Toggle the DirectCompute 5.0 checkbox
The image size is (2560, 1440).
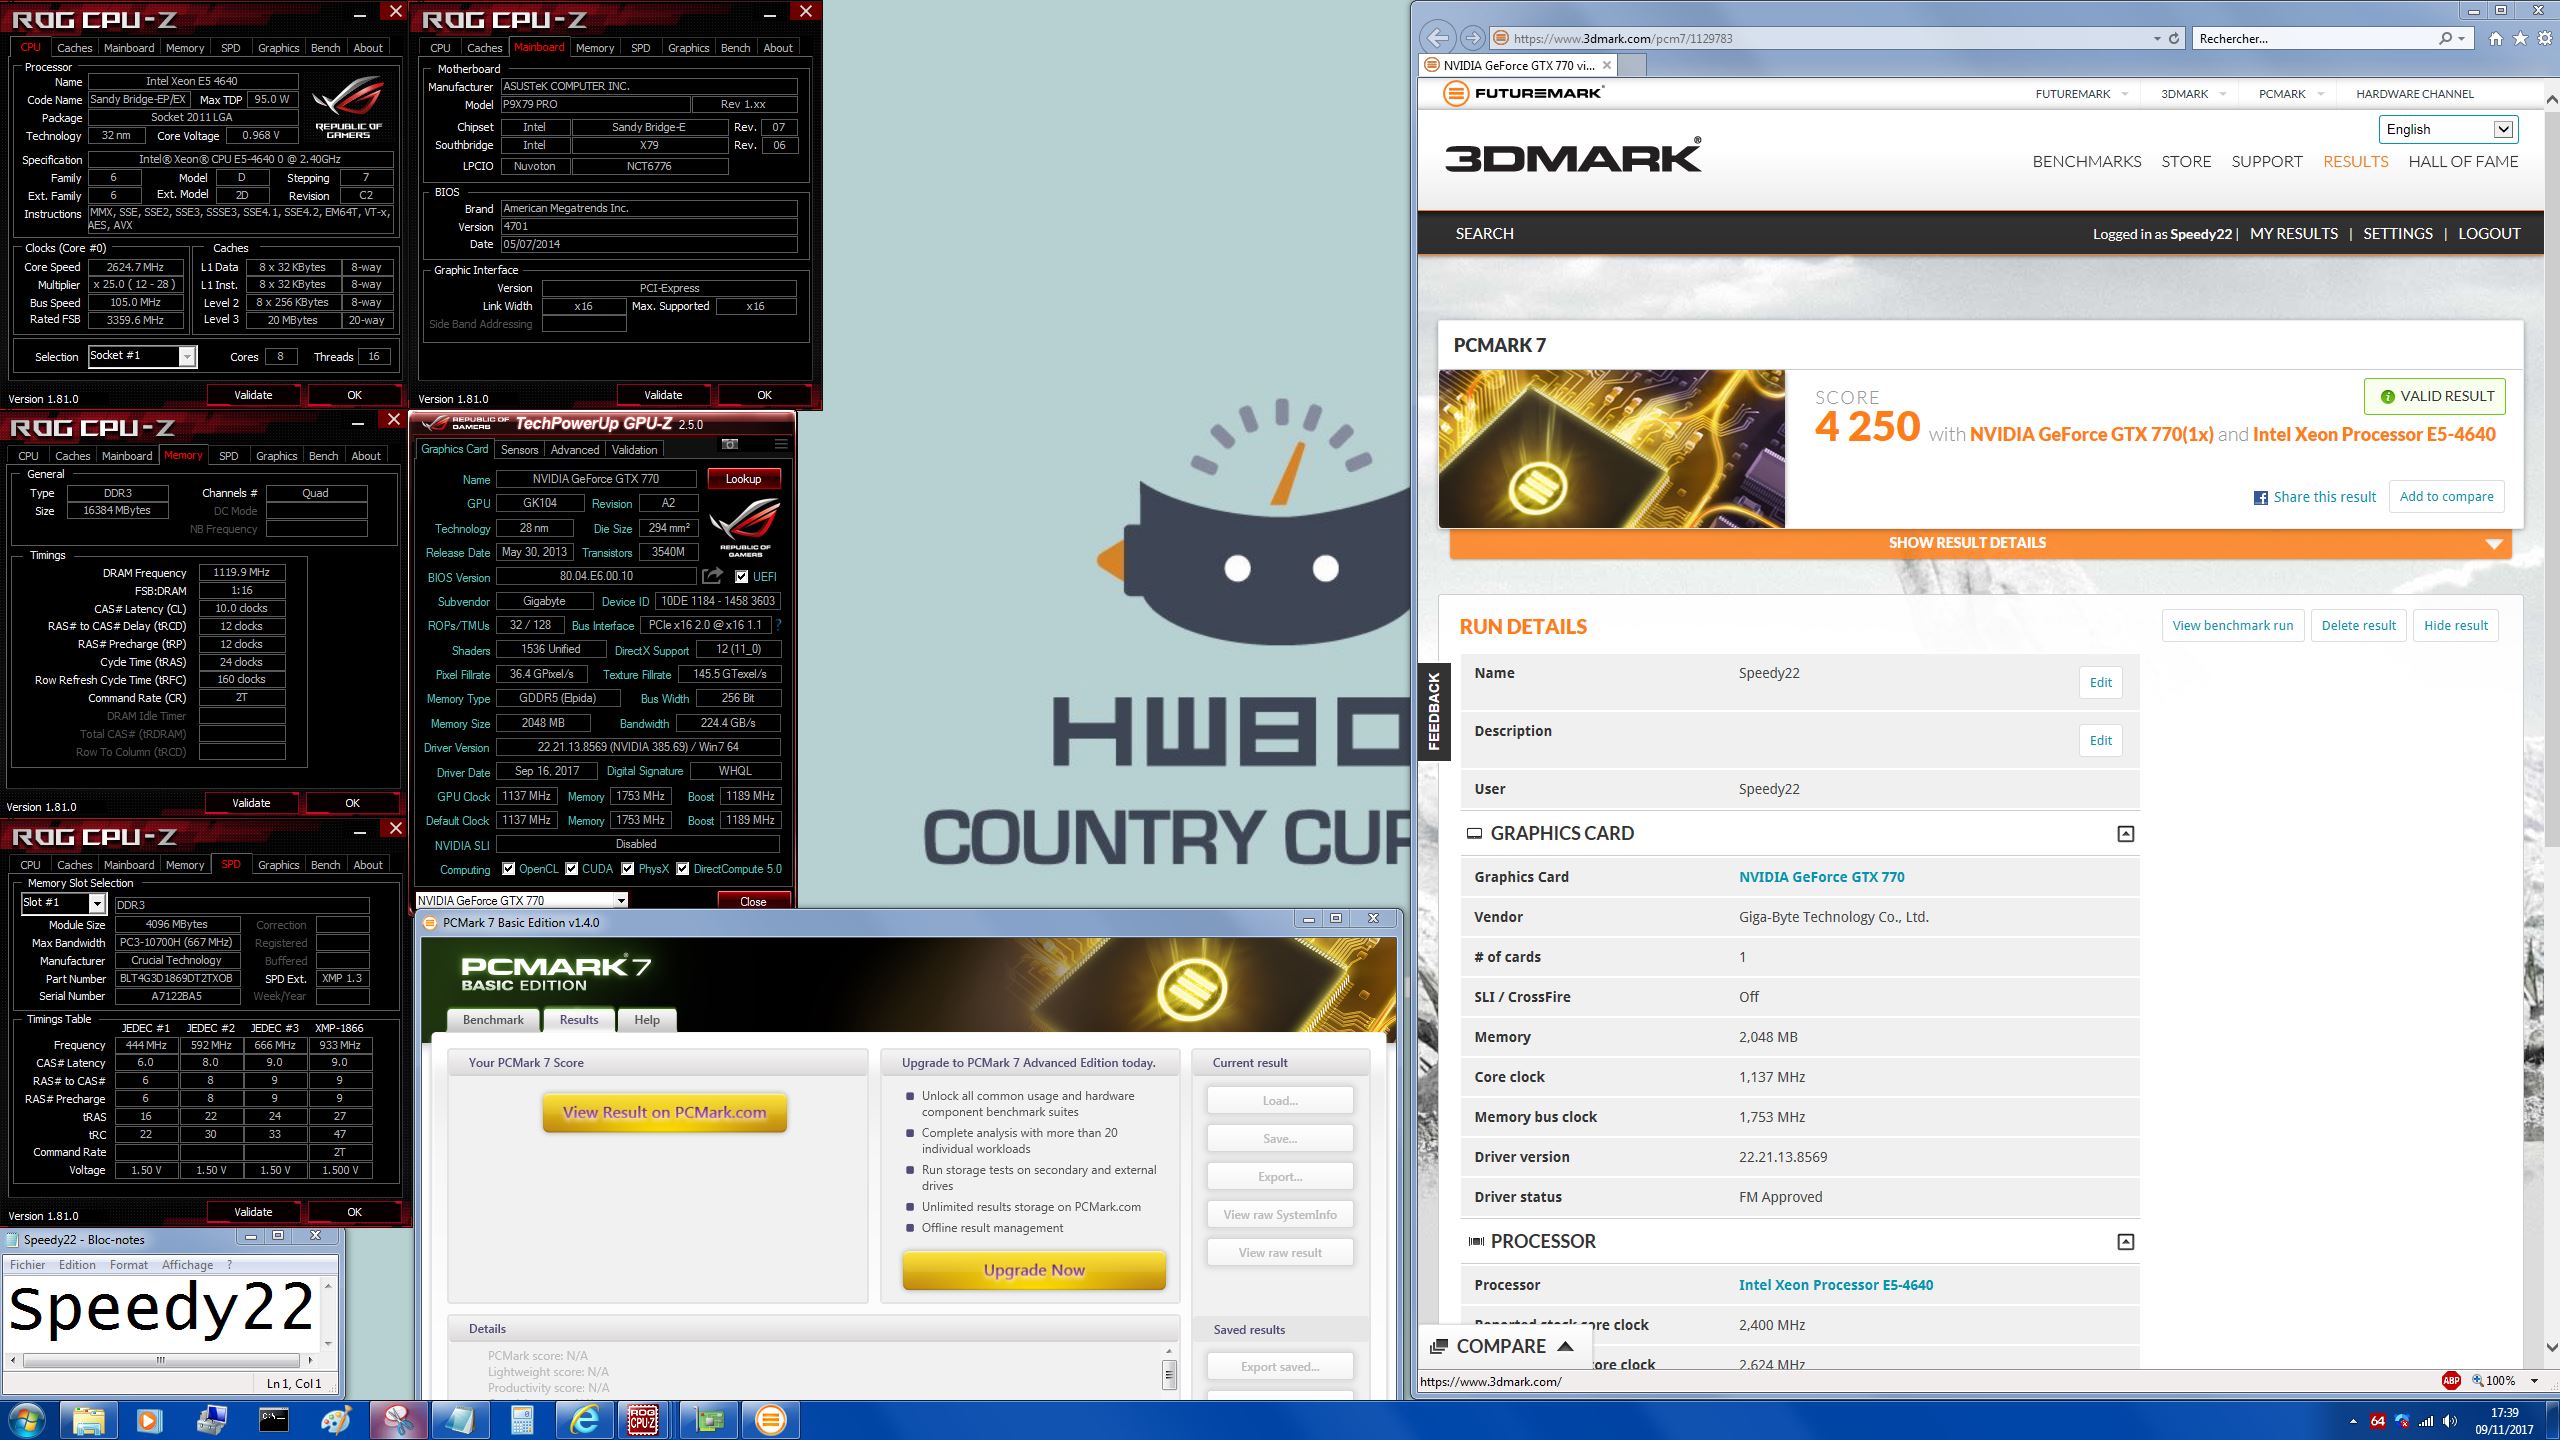pyautogui.click(x=683, y=869)
